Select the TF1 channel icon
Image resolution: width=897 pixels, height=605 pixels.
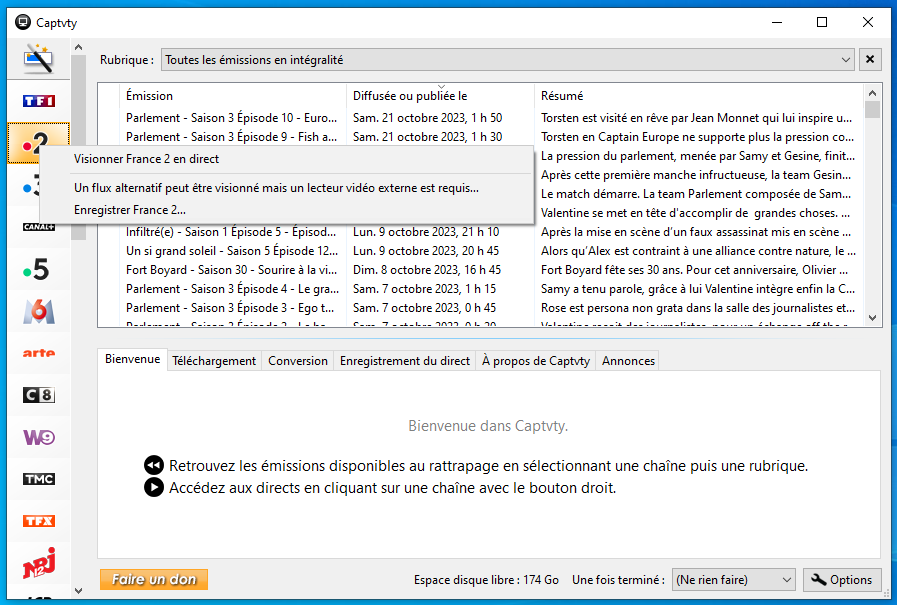pyautogui.click(x=38, y=101)
